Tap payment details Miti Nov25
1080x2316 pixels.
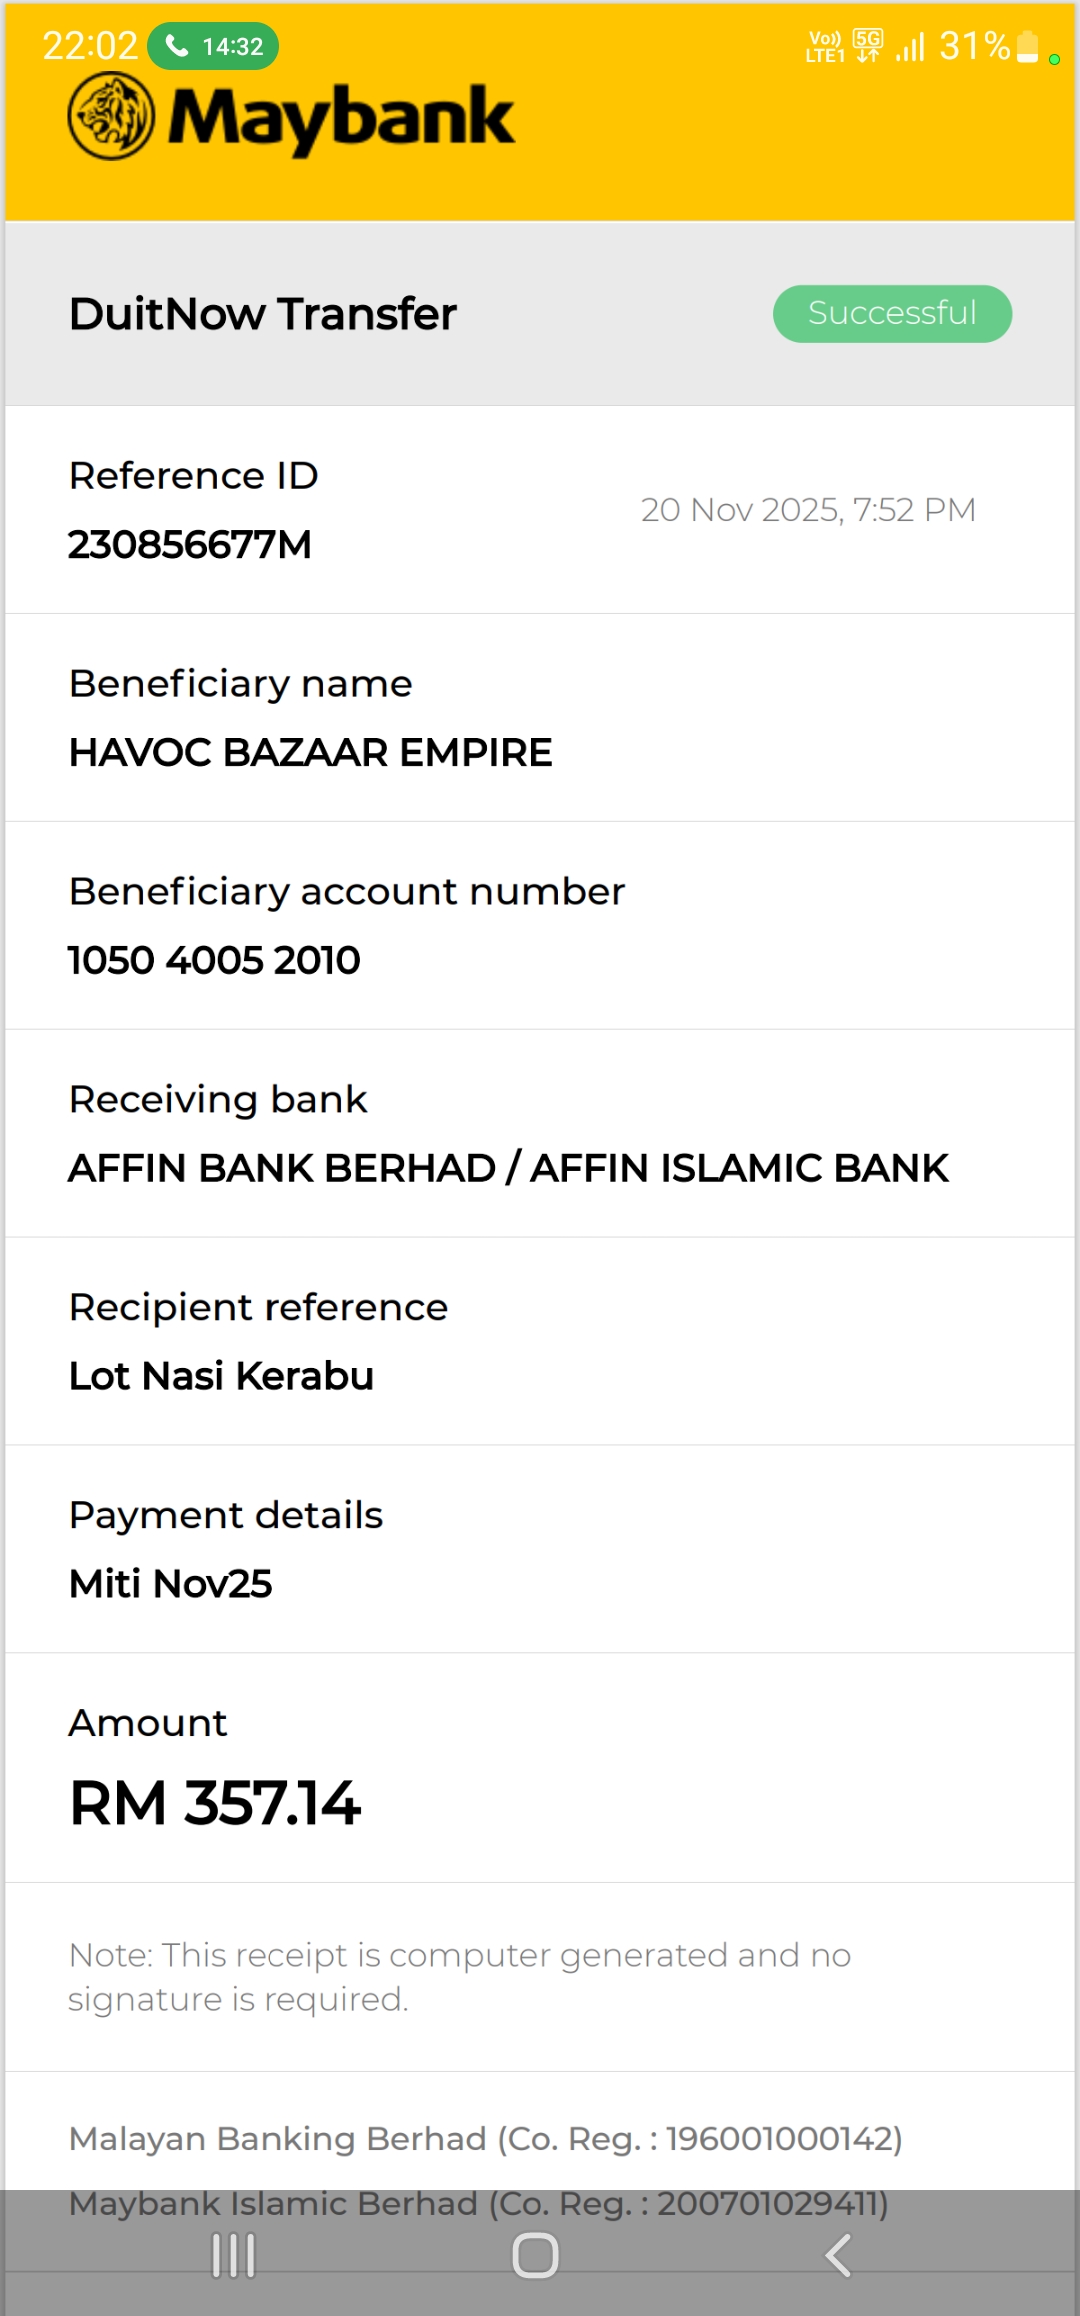[x=171, y=1584]
